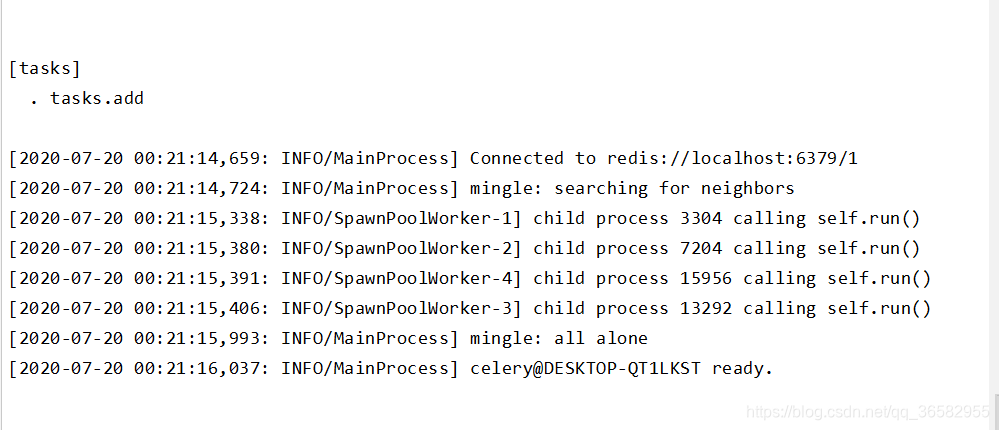Screen dimensions: 999x430
Task: Click the 'mingle: all alone' message
Action: click(x=559, y=338)
